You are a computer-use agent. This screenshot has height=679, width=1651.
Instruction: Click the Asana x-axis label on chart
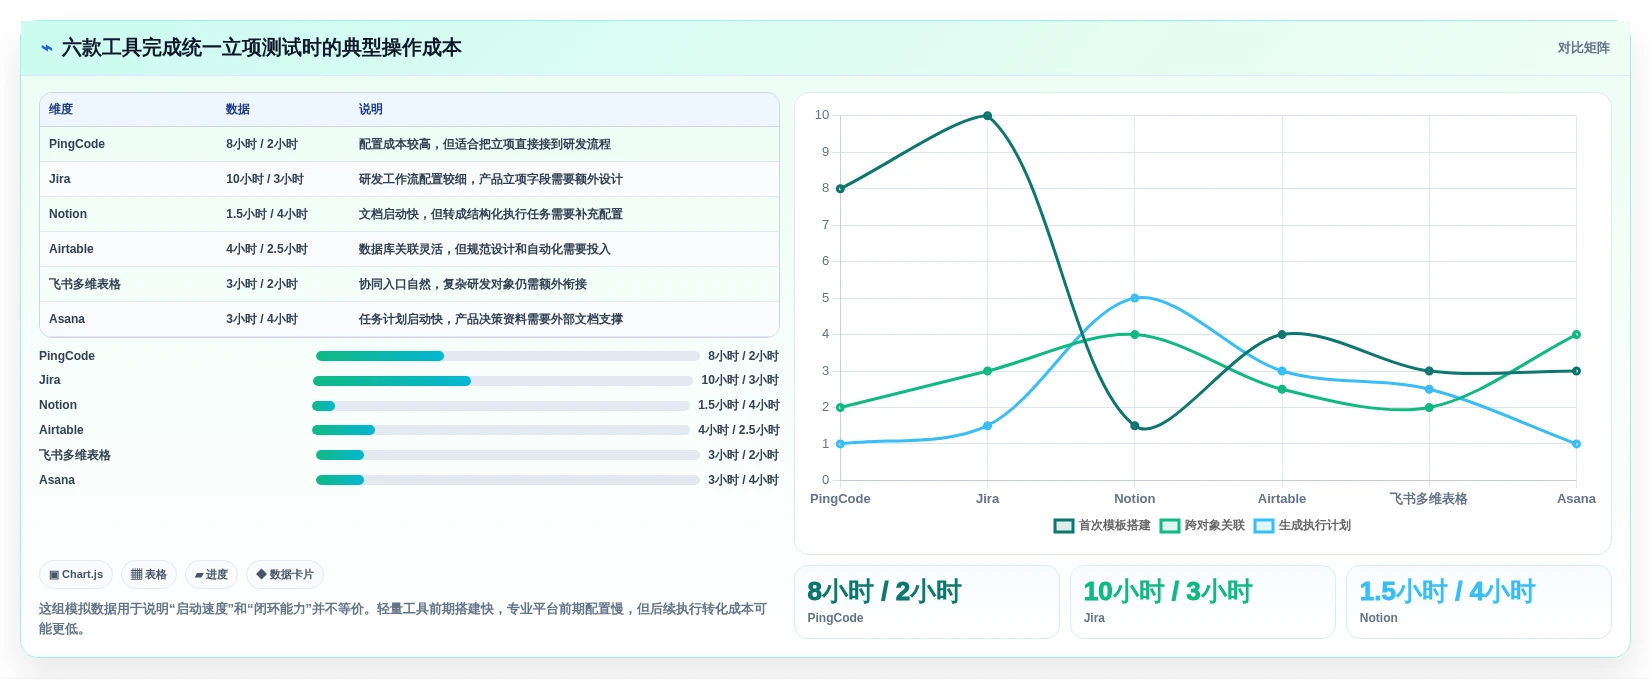1577,499
